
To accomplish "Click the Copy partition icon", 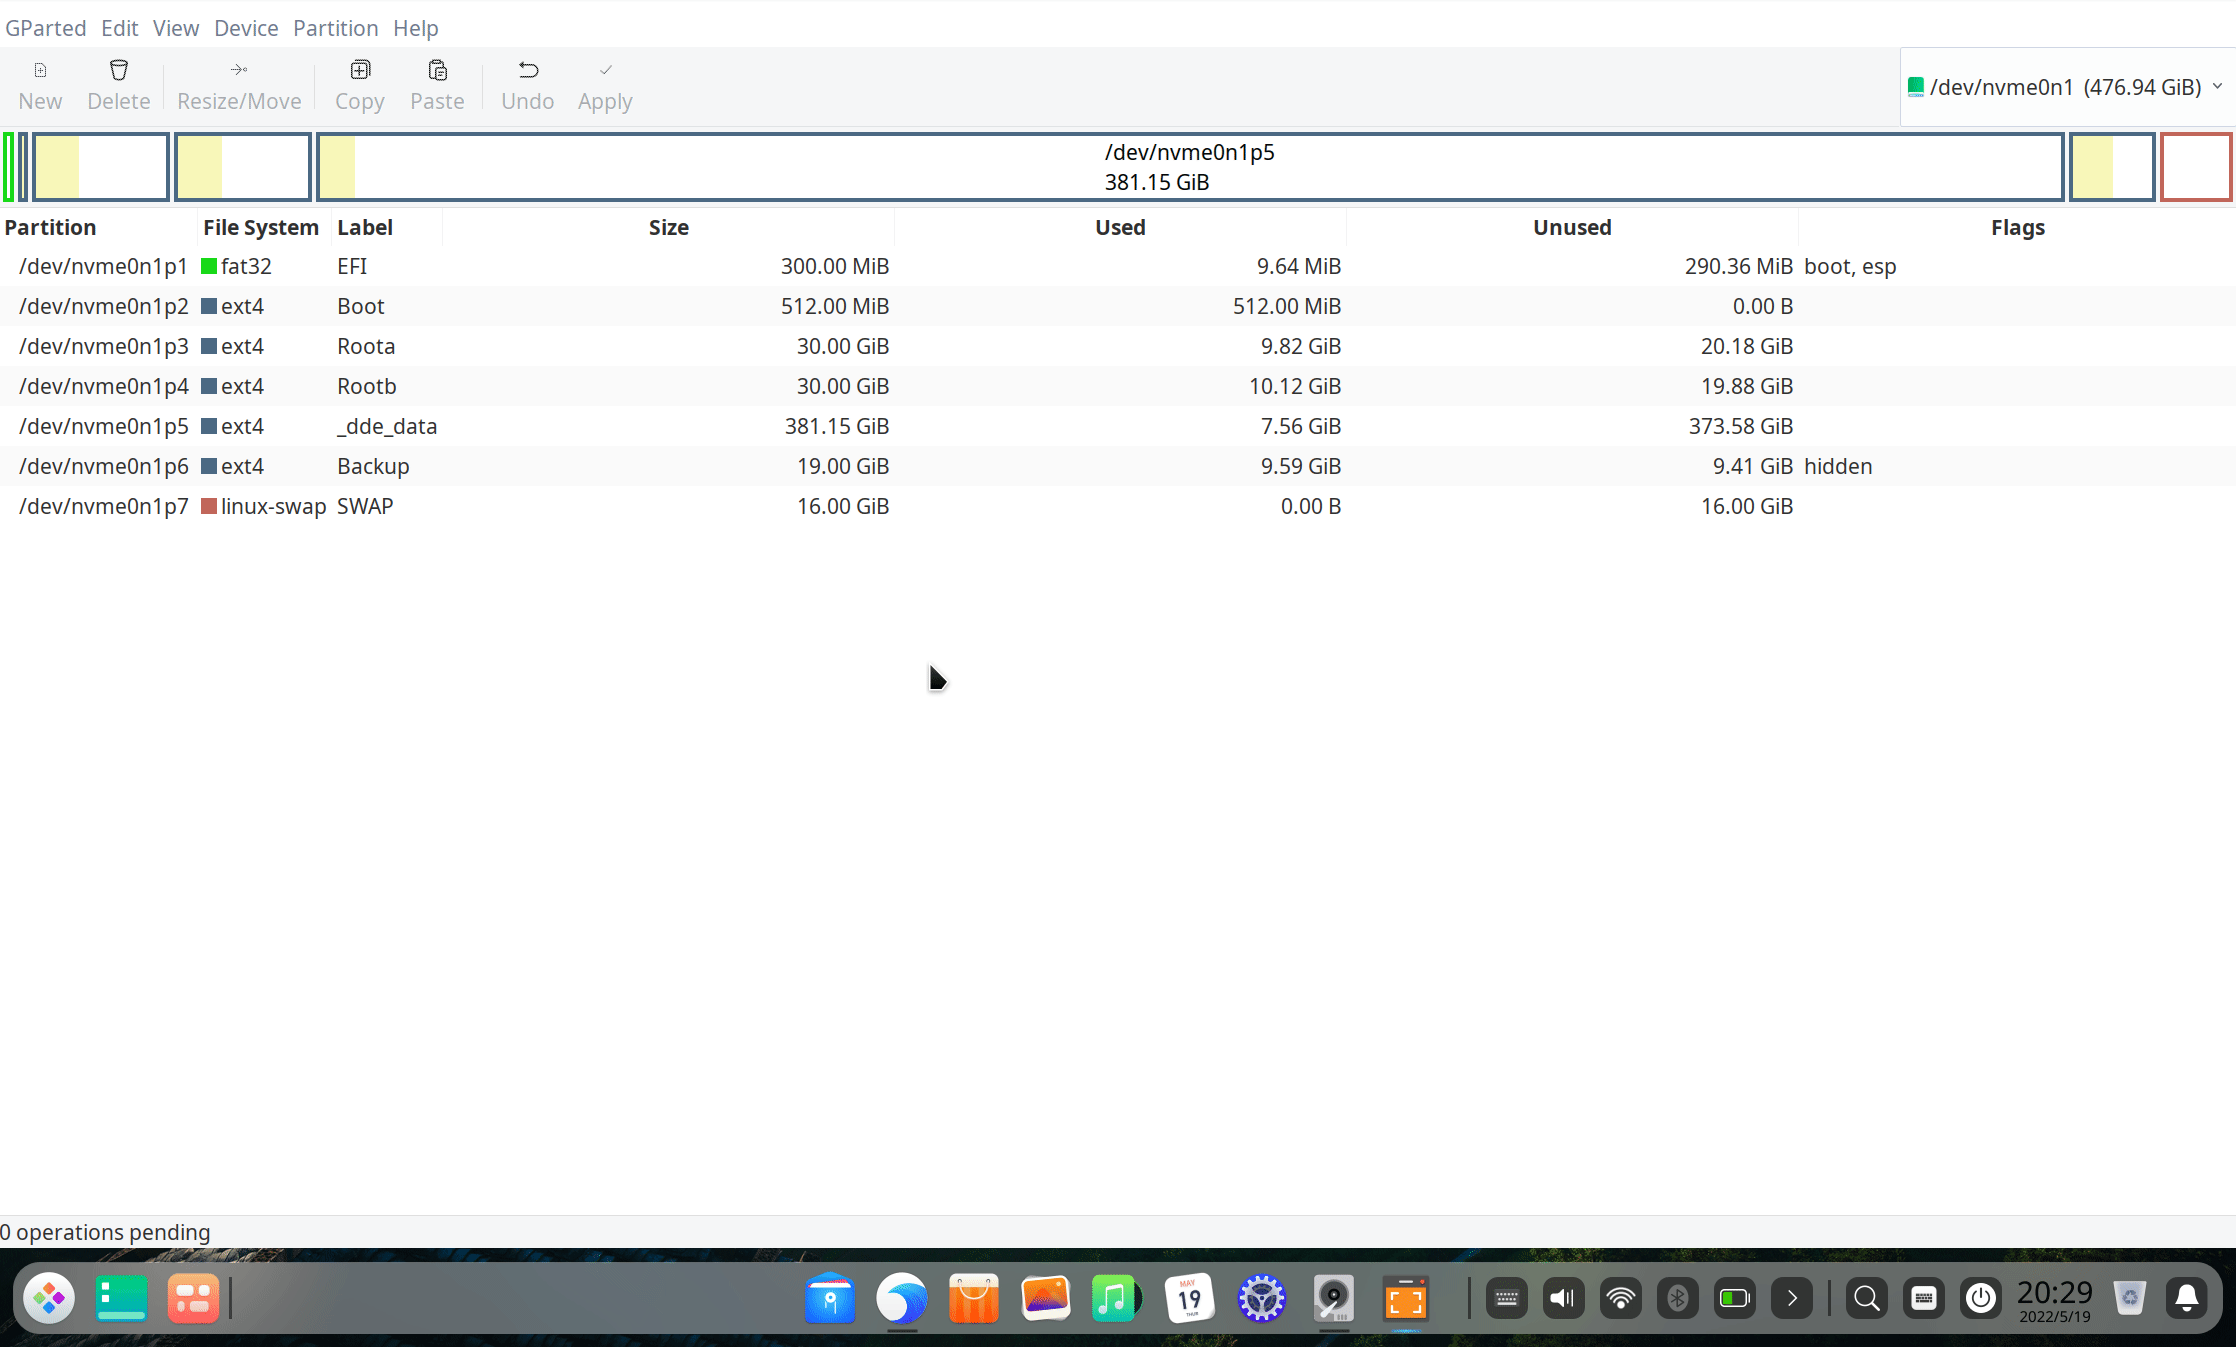I will [x=360, y=70].
